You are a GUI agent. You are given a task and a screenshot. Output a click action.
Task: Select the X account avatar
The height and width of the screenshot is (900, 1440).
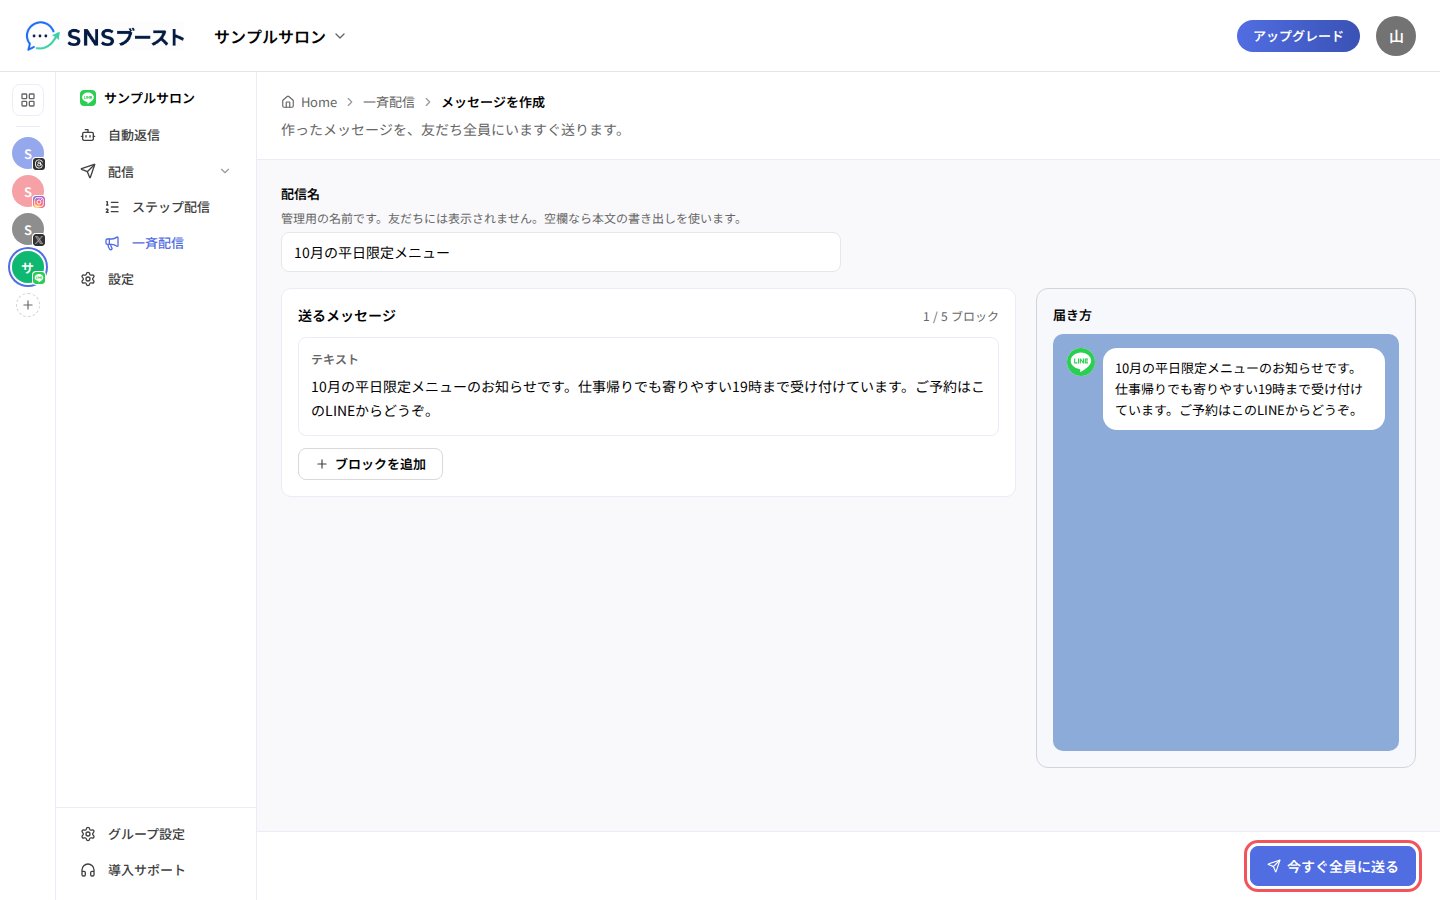click(x=28, y=229)
